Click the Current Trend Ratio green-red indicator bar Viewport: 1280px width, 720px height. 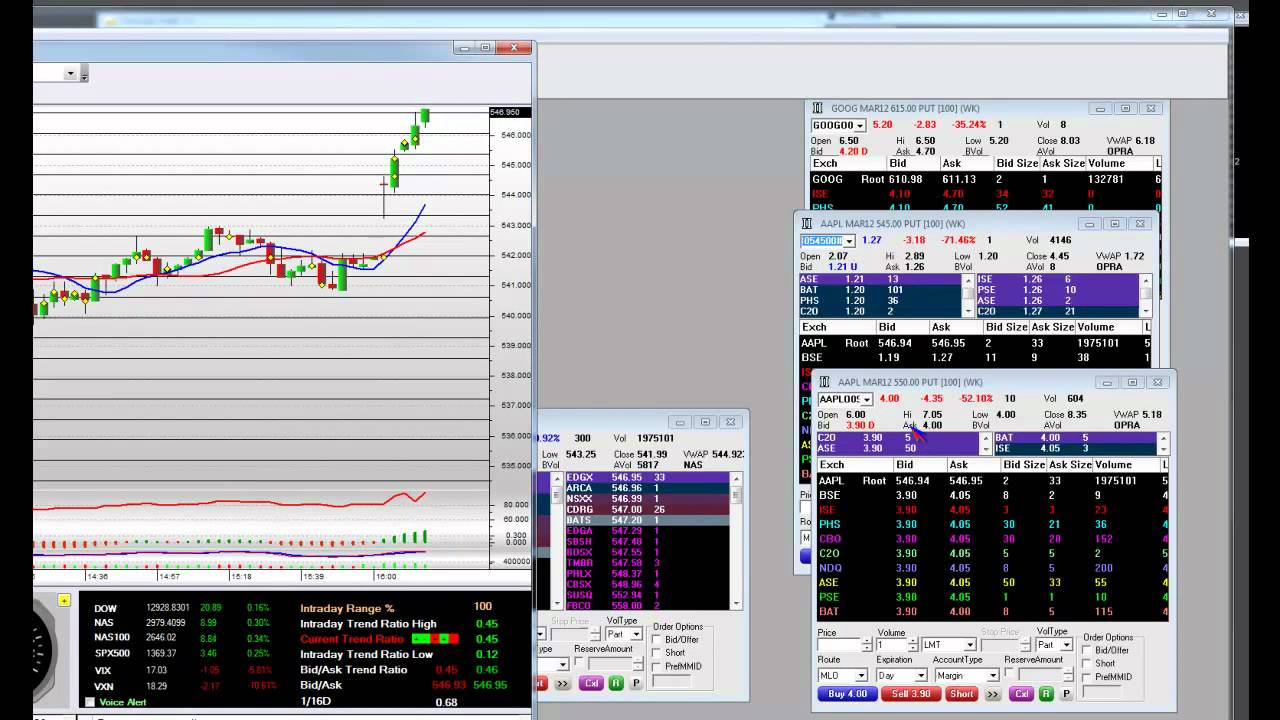(x=435, y=638)
